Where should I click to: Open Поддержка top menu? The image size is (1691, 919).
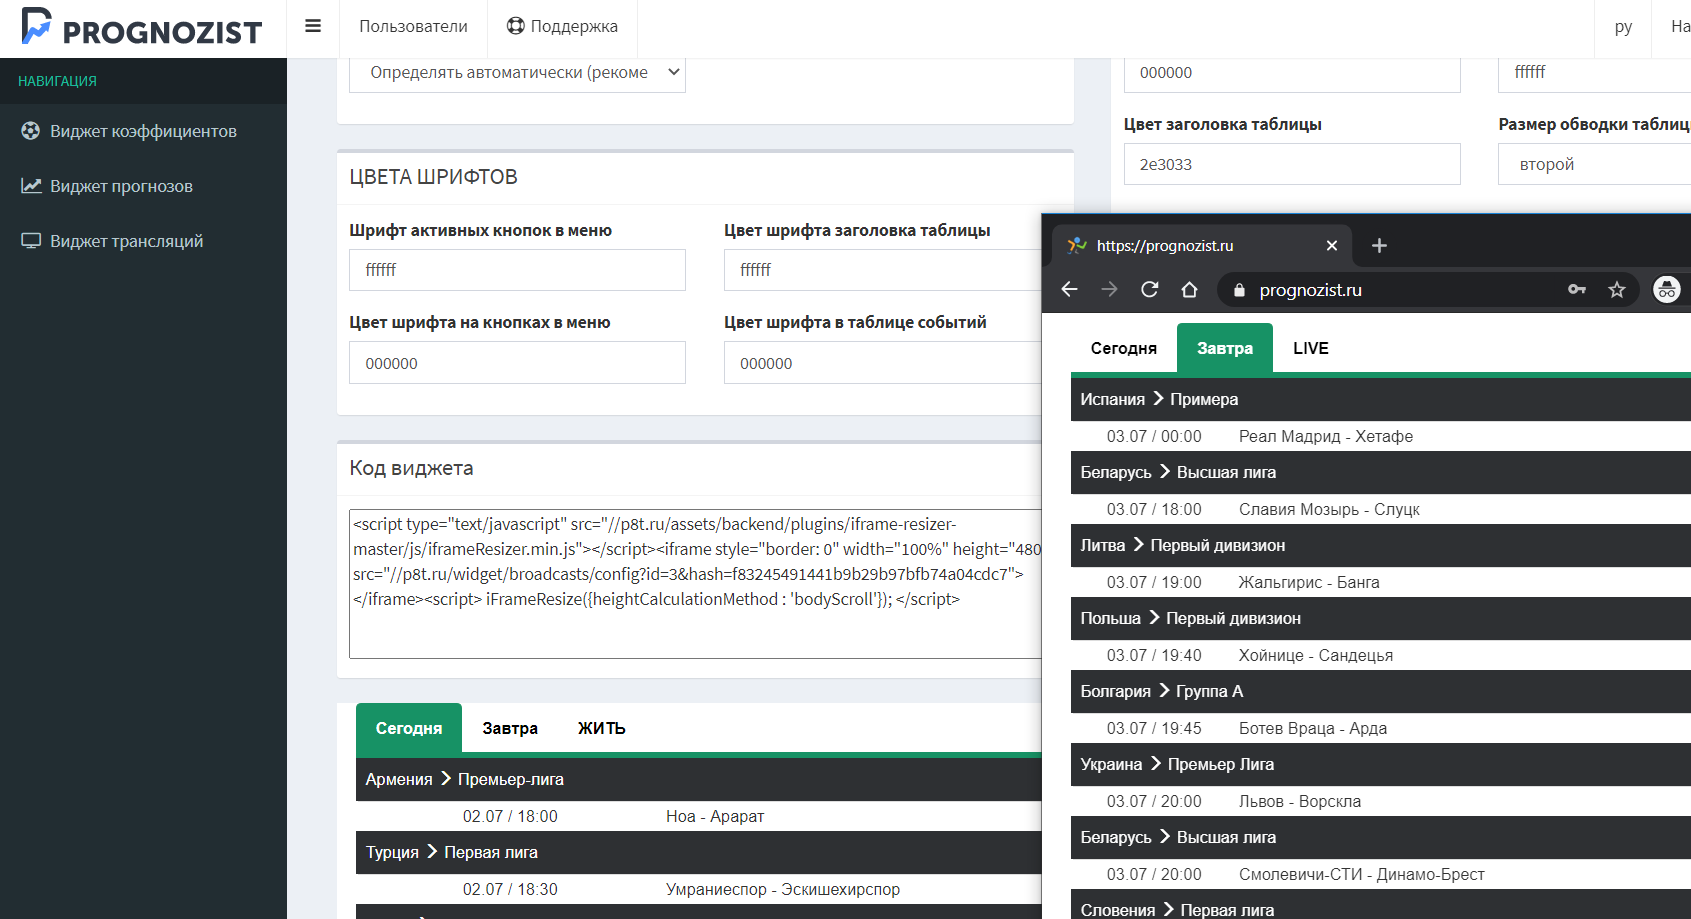(x=562, y=26)
